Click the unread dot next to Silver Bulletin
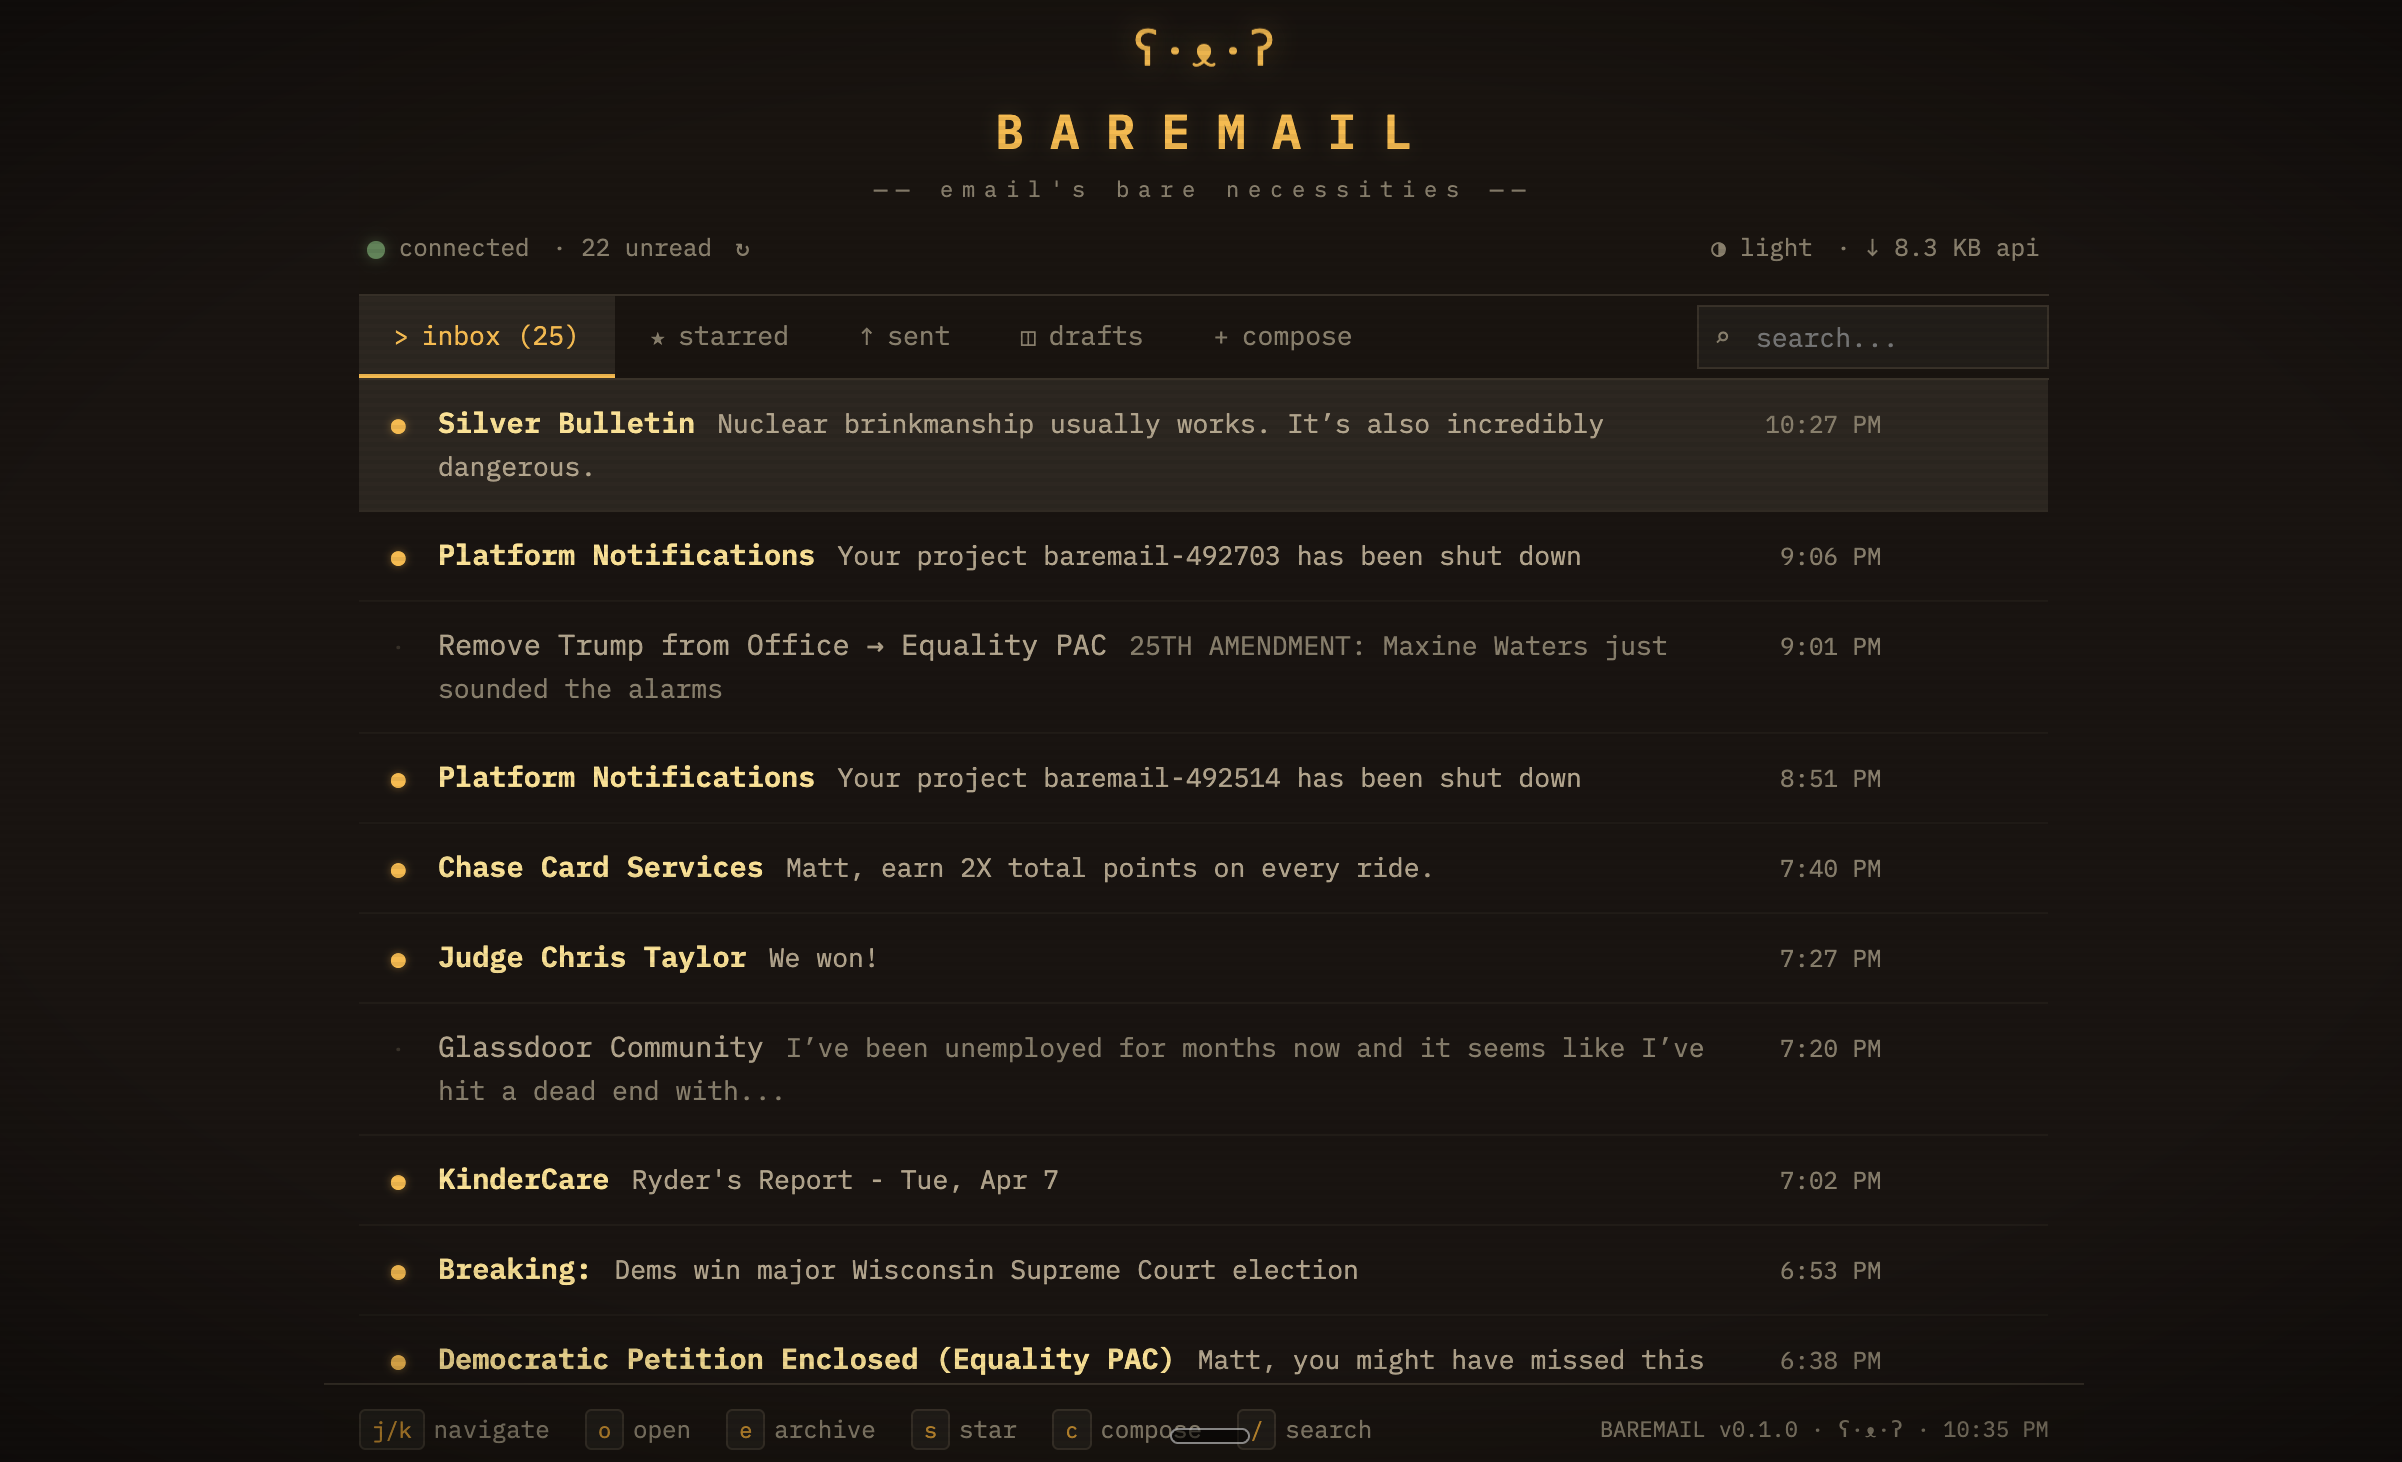Viewport: 2402px width, 1462px height. 398,426
